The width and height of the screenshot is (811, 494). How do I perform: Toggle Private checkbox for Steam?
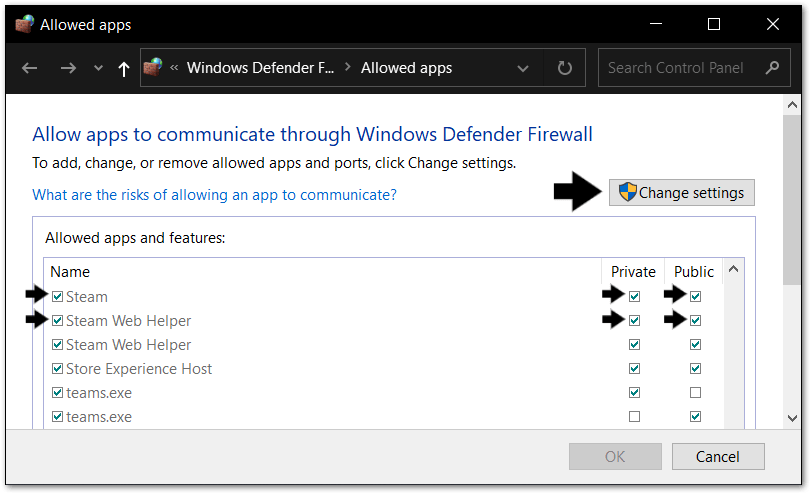point(635,296)
